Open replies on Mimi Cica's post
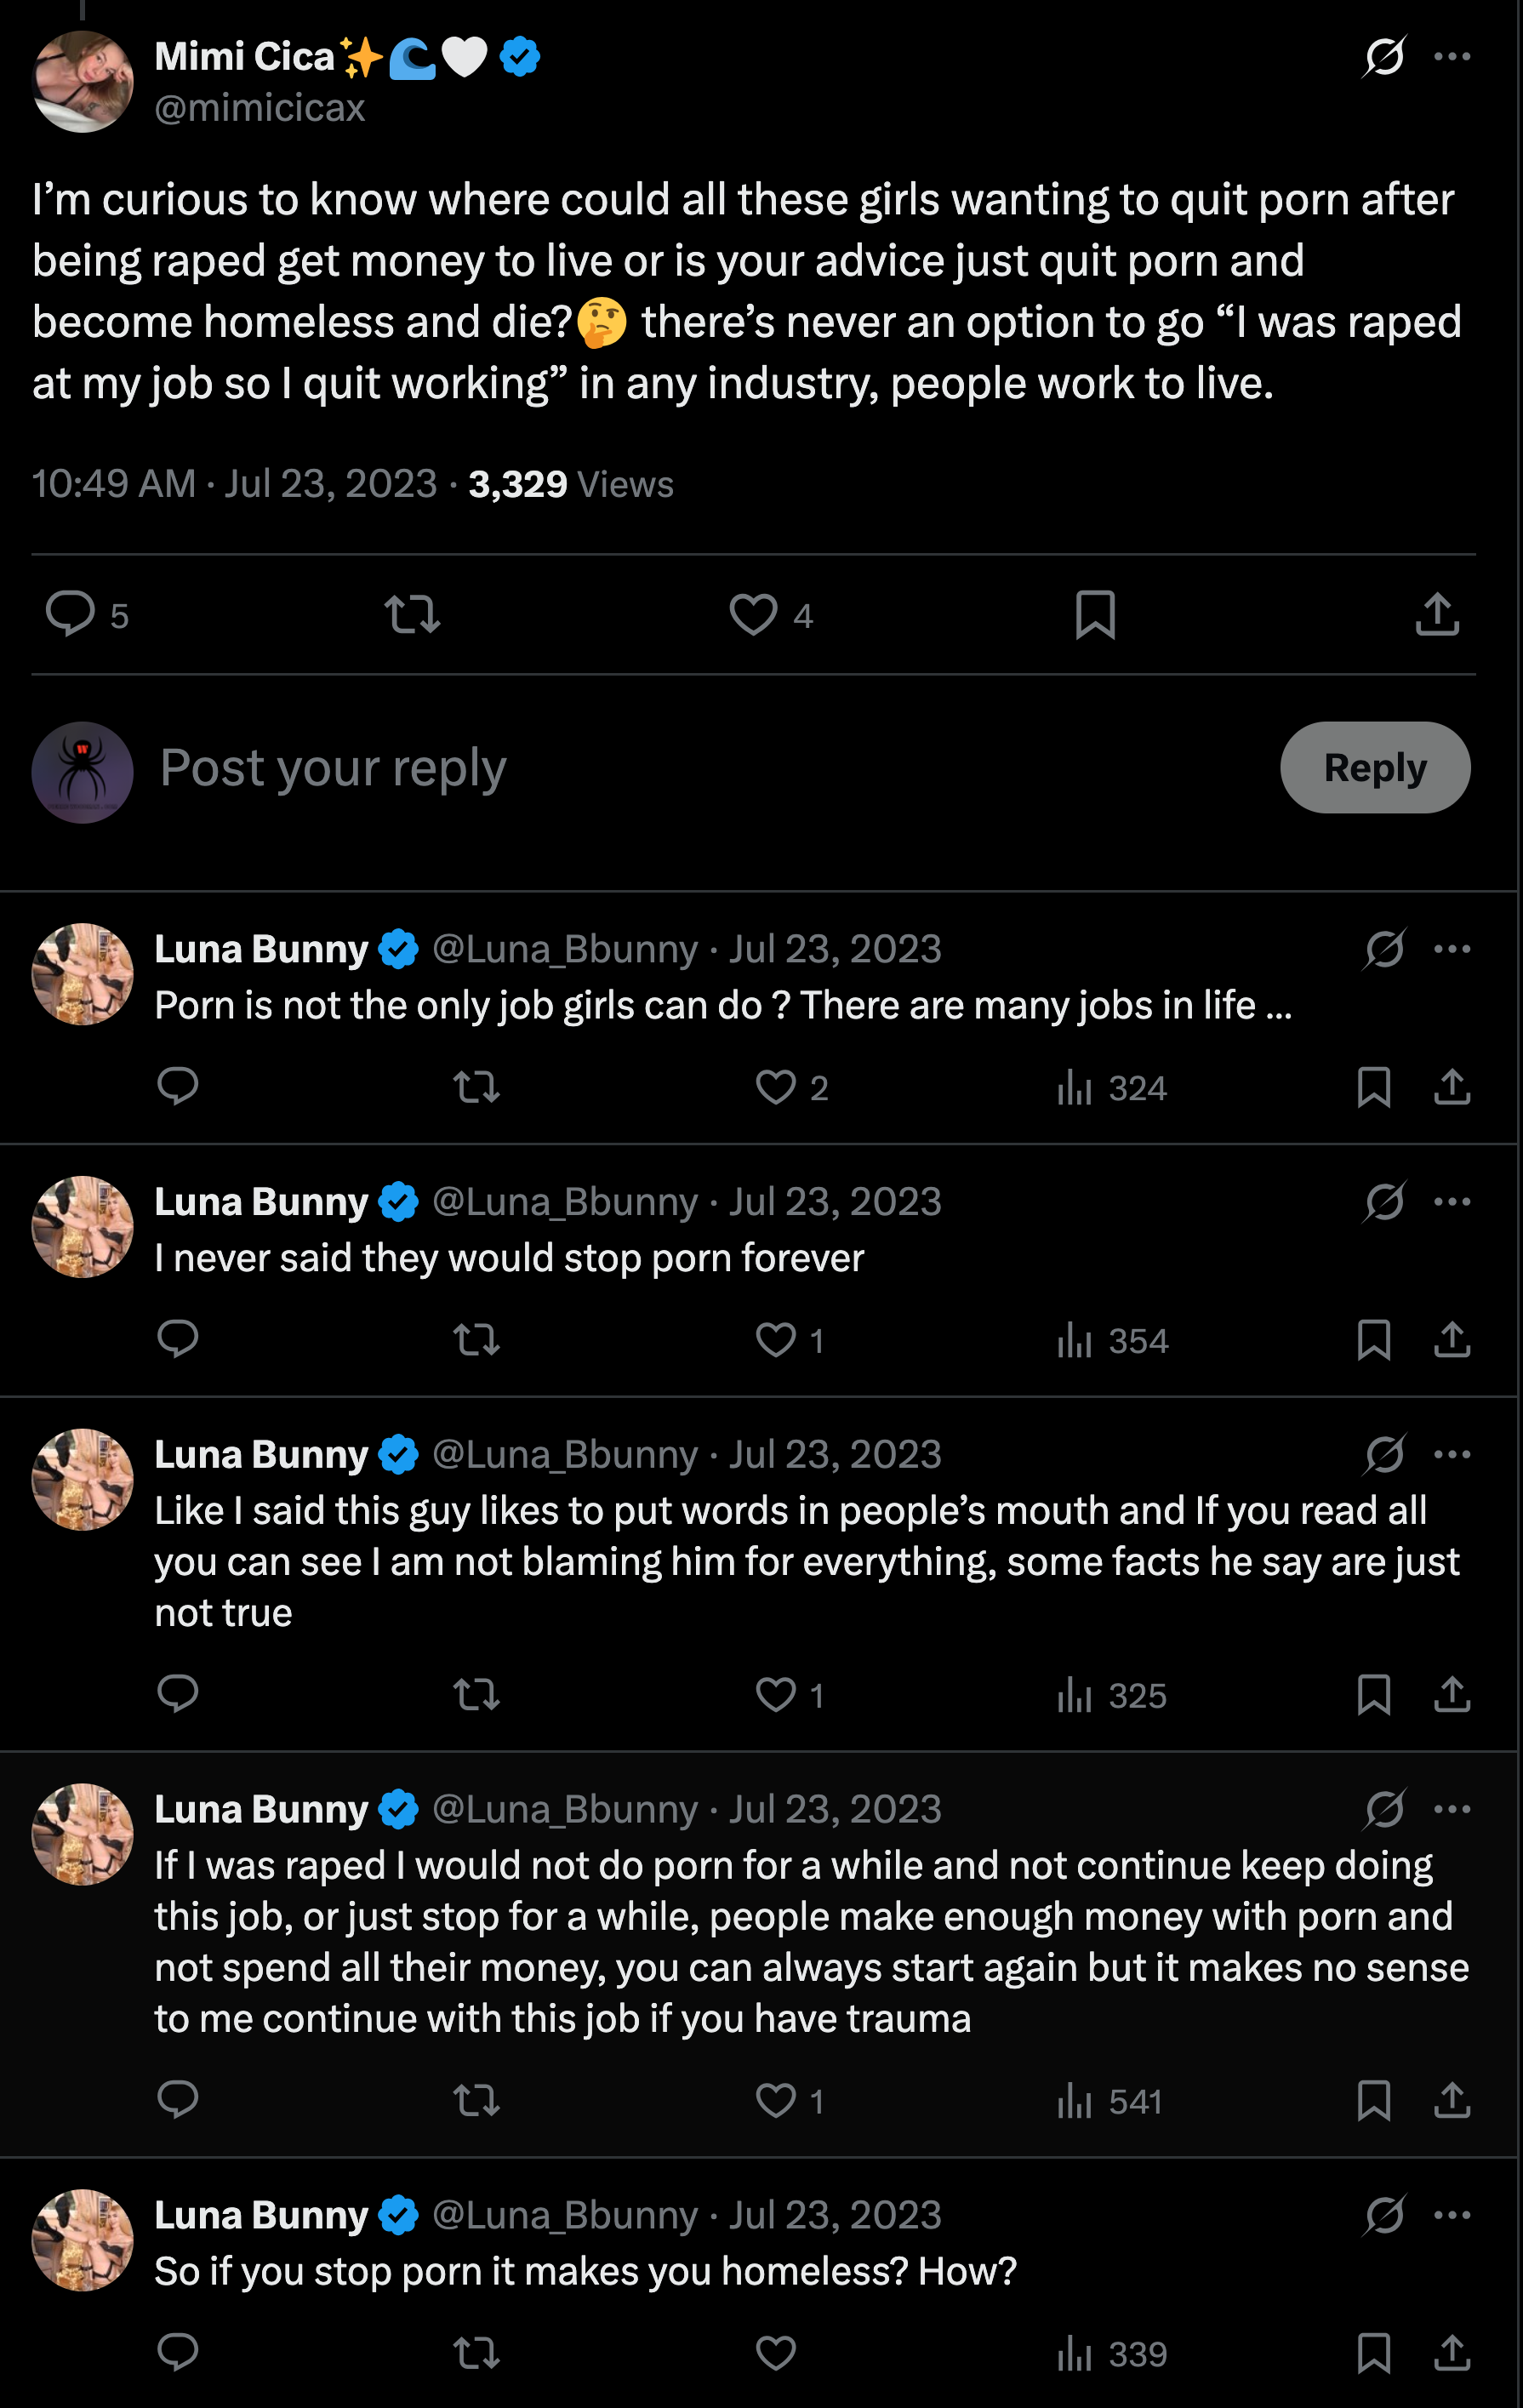1523x2408 pixels. click(x=71, y=614)
